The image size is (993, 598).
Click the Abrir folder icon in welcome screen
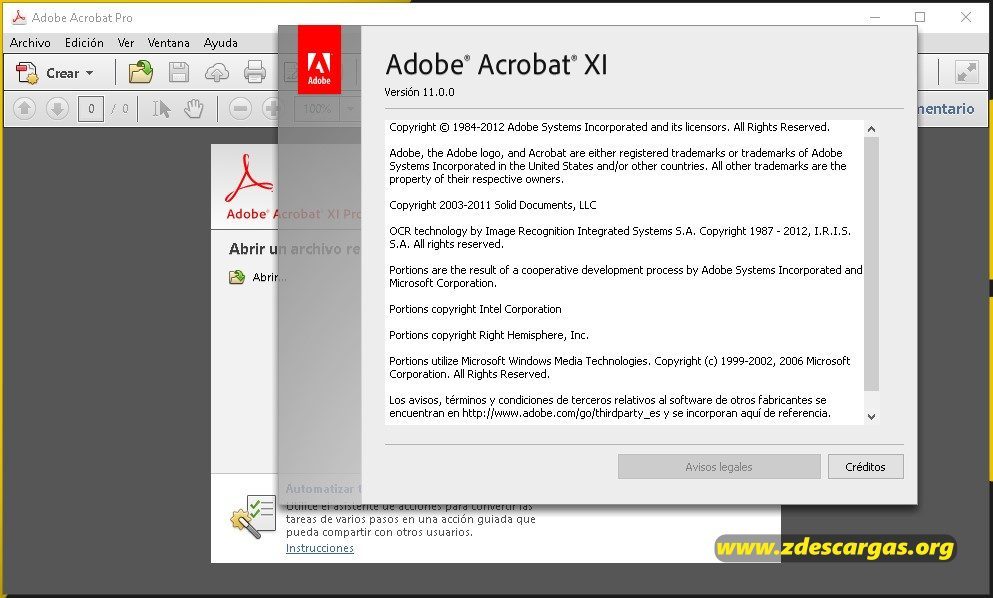point(237,277)
